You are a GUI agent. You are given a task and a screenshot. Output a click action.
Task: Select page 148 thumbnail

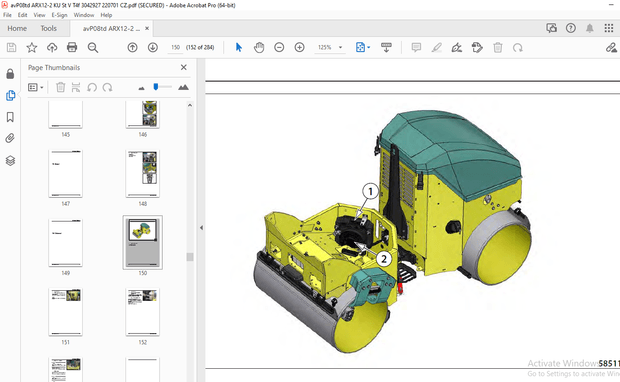(143, 173)
